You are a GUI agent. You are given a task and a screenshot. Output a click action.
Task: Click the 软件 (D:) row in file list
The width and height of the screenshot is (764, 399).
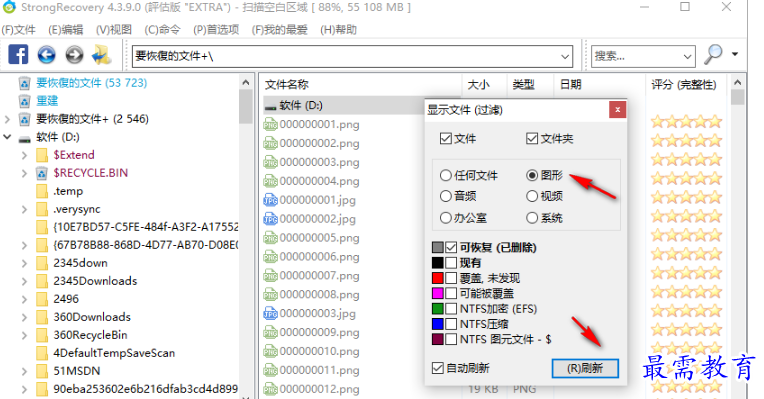[x=344, y=105]
